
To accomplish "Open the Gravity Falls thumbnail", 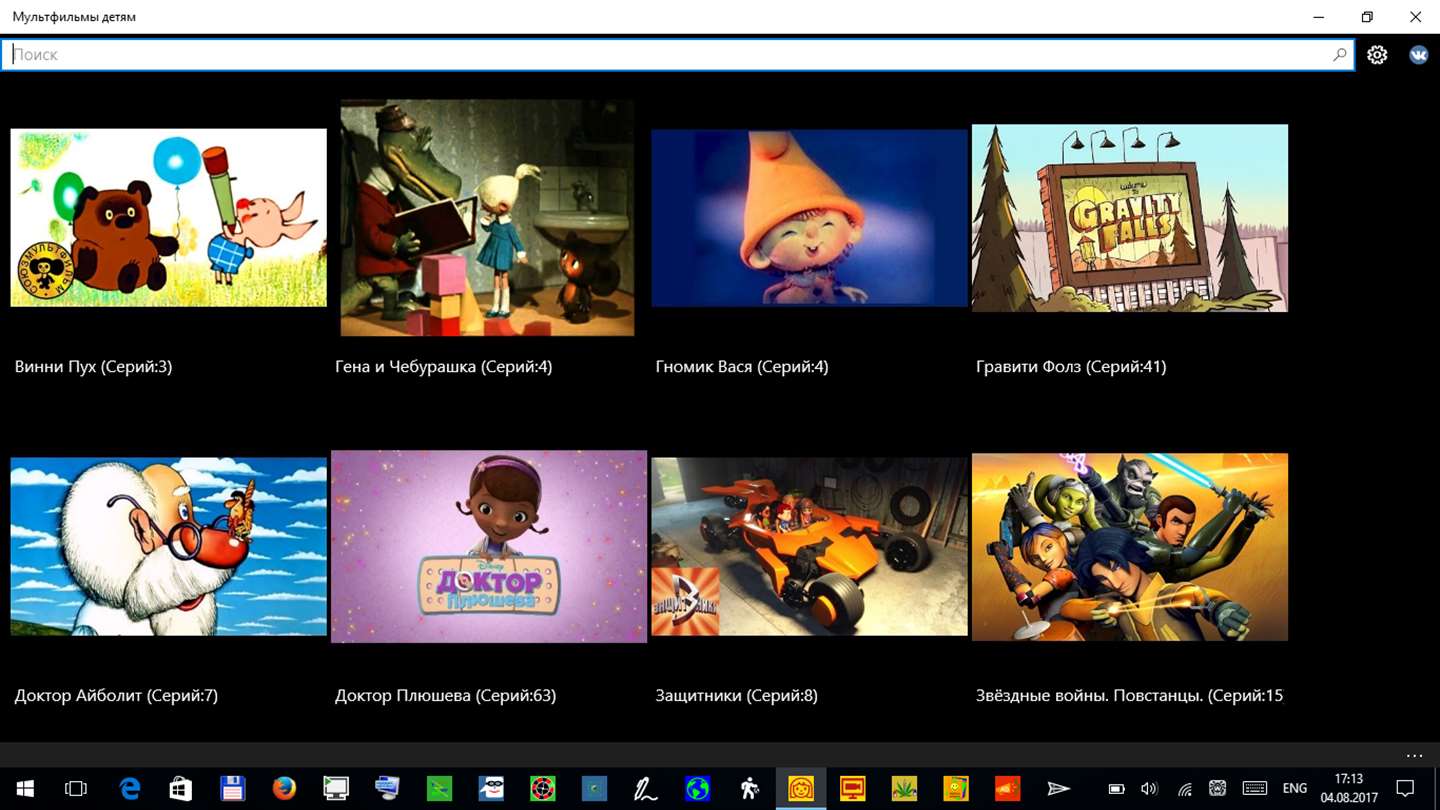I will click(1130, 218).
